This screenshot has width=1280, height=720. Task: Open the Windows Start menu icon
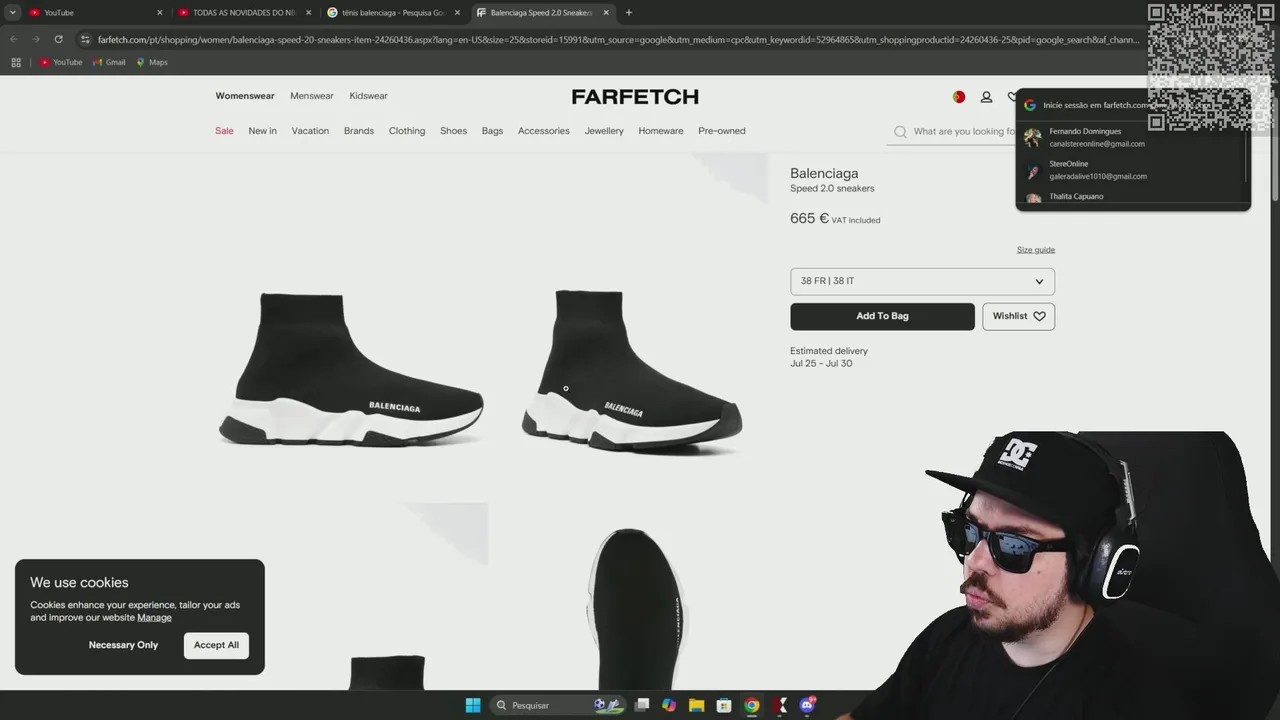pos(473,705)
